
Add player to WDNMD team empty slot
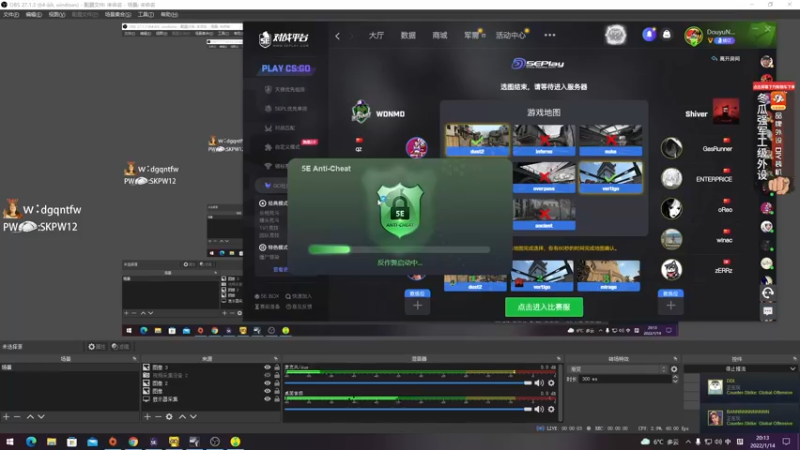417,306
